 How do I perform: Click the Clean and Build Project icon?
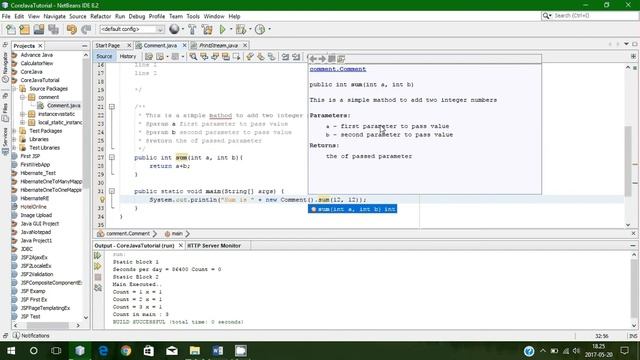(x=207, y=29)
